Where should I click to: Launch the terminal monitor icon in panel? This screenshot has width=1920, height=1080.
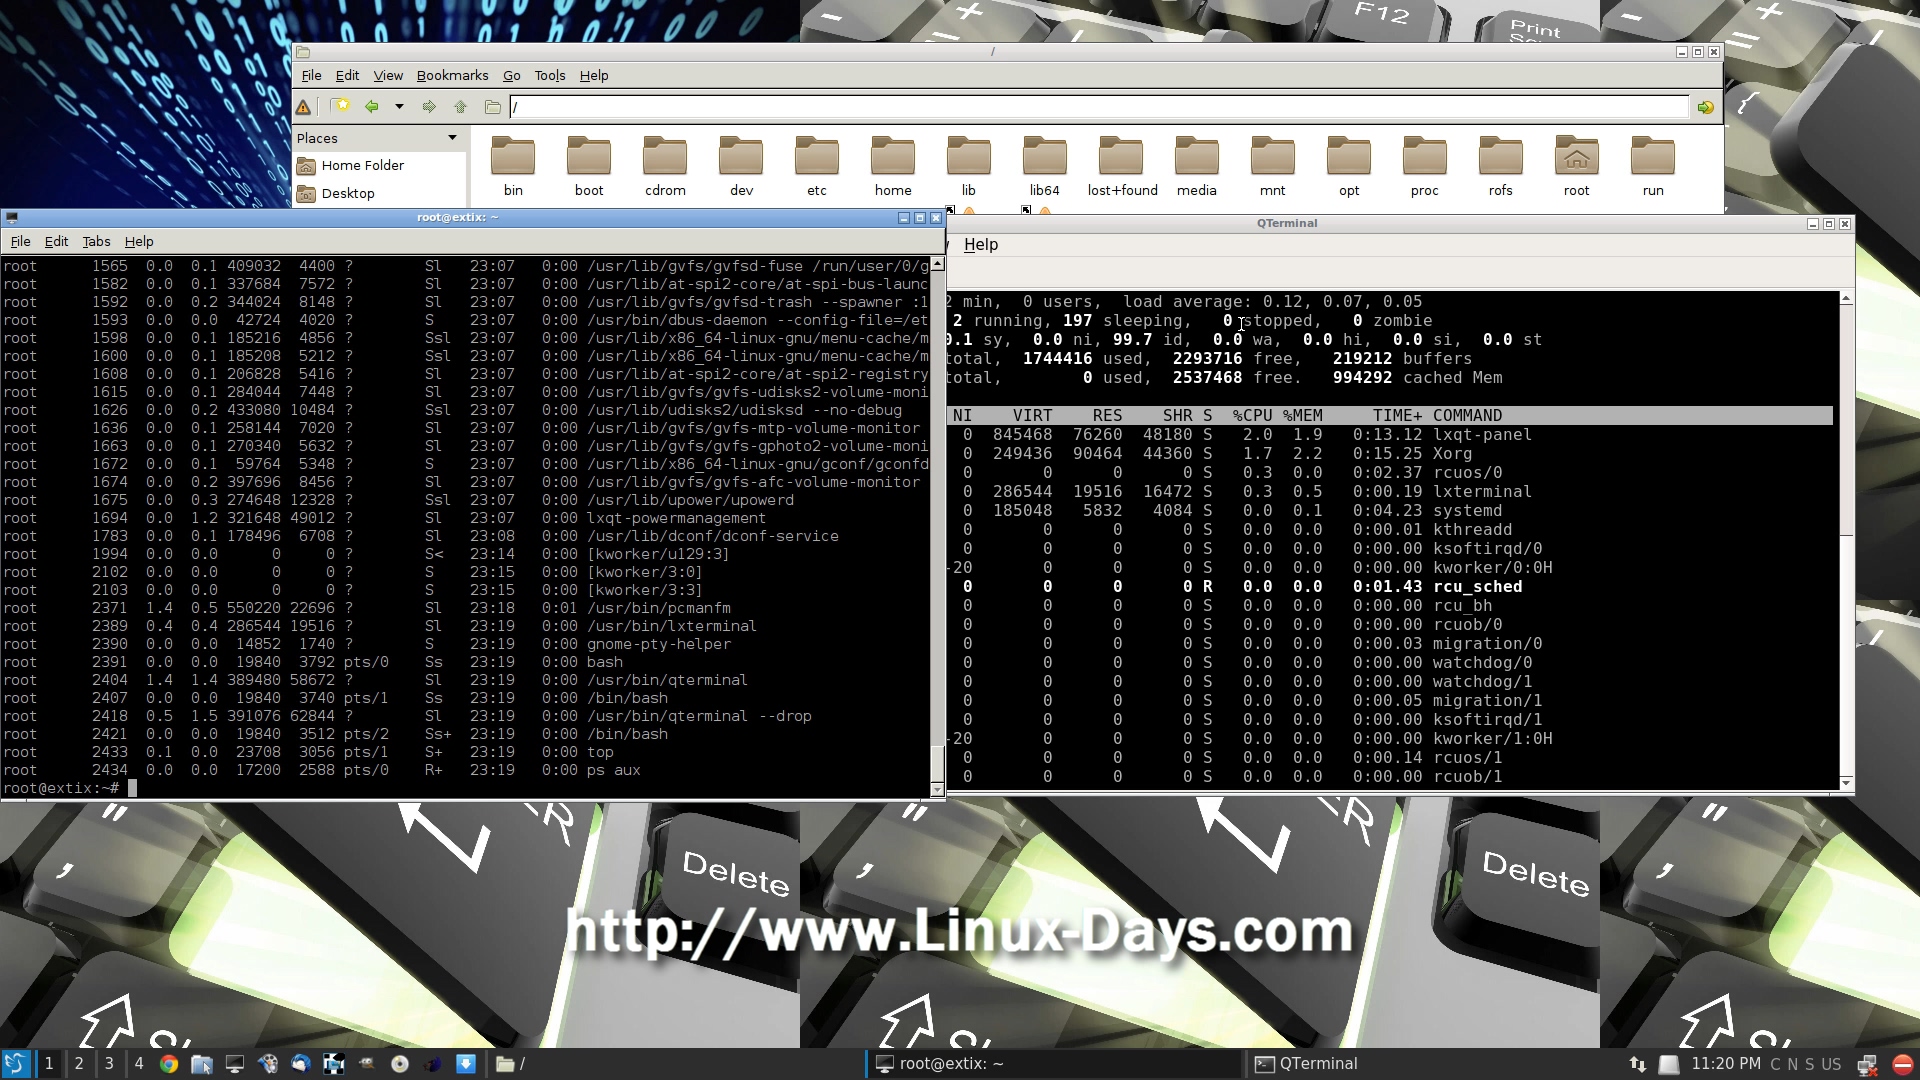(235, 1064)
